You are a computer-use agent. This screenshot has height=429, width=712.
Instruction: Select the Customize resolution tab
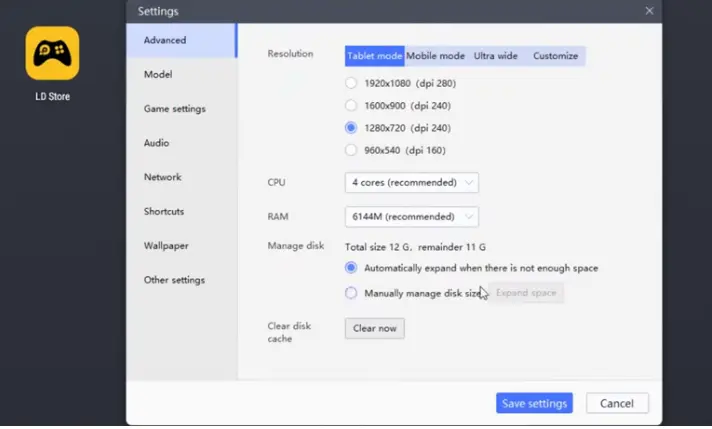[x=555, y=56]
